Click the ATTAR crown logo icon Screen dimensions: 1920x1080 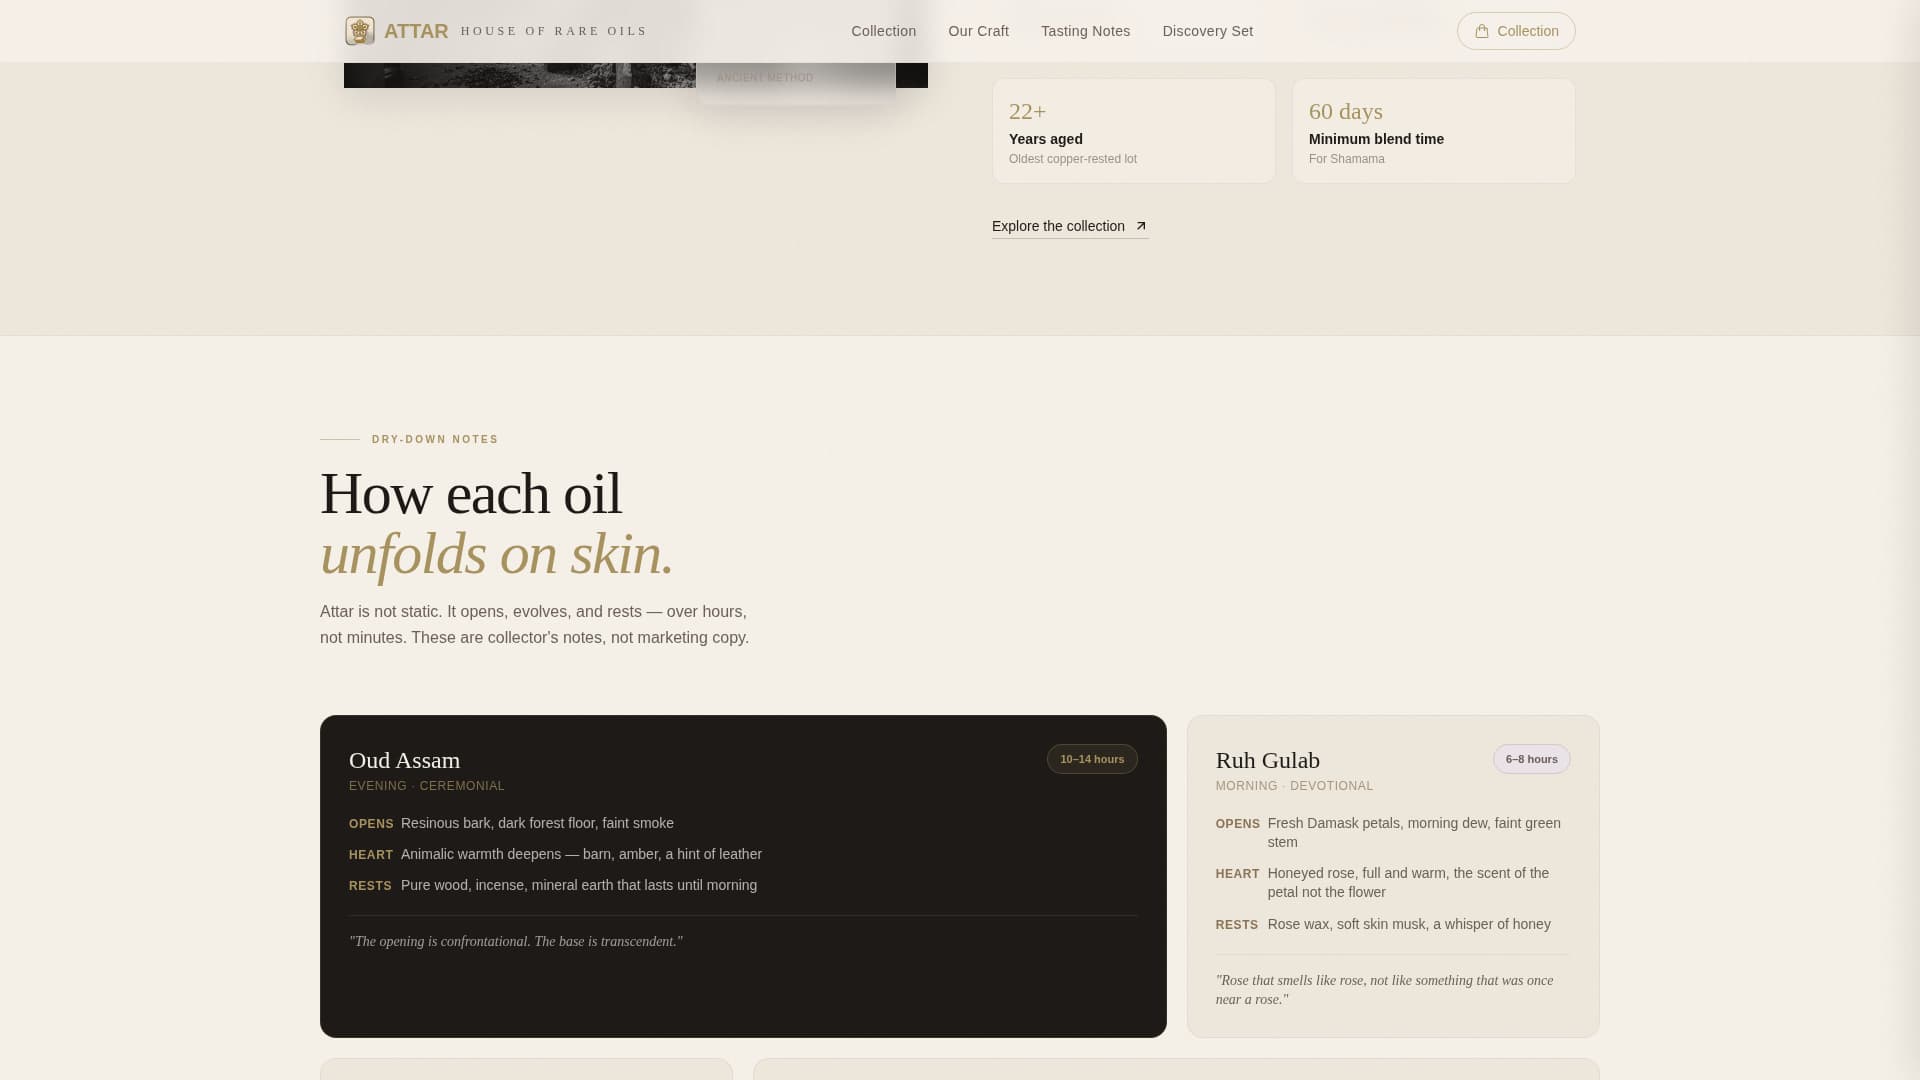pos(360,30)
